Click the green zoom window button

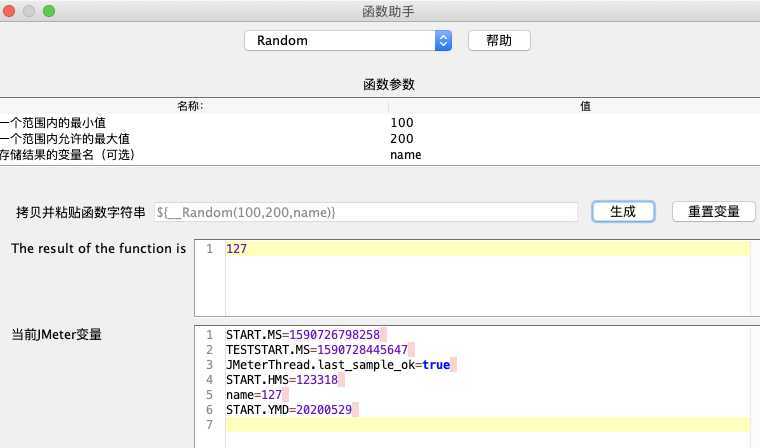point(49,11)
